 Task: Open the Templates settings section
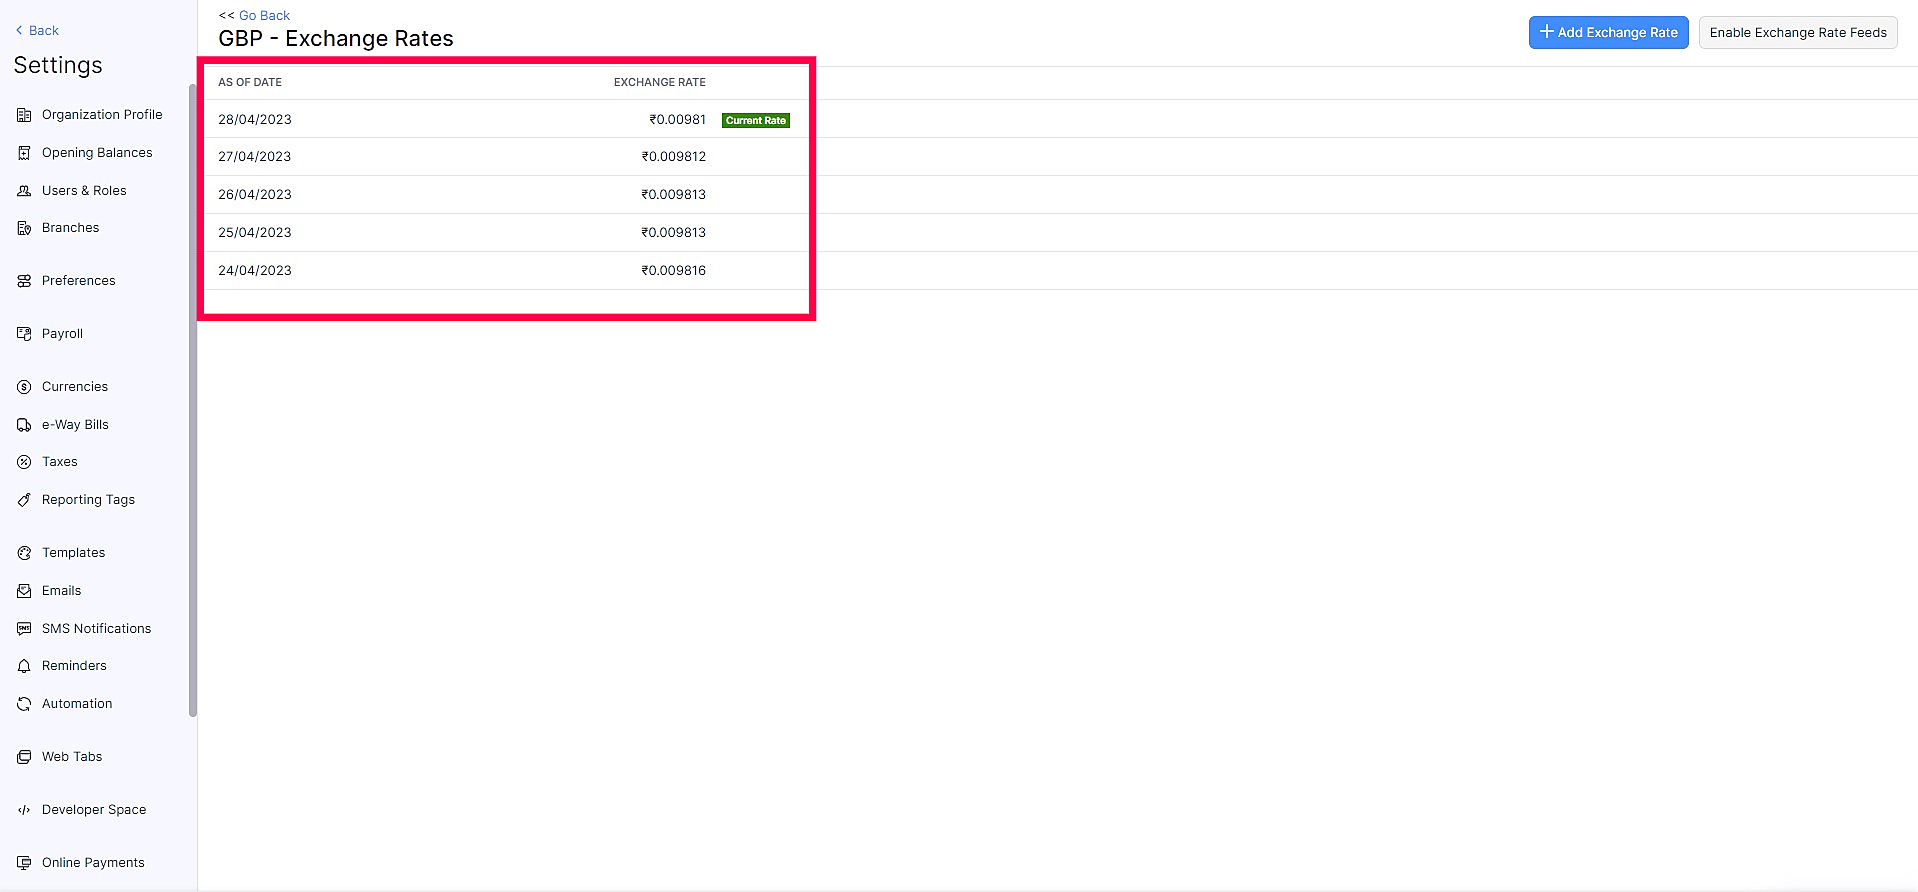coord(73,553)
